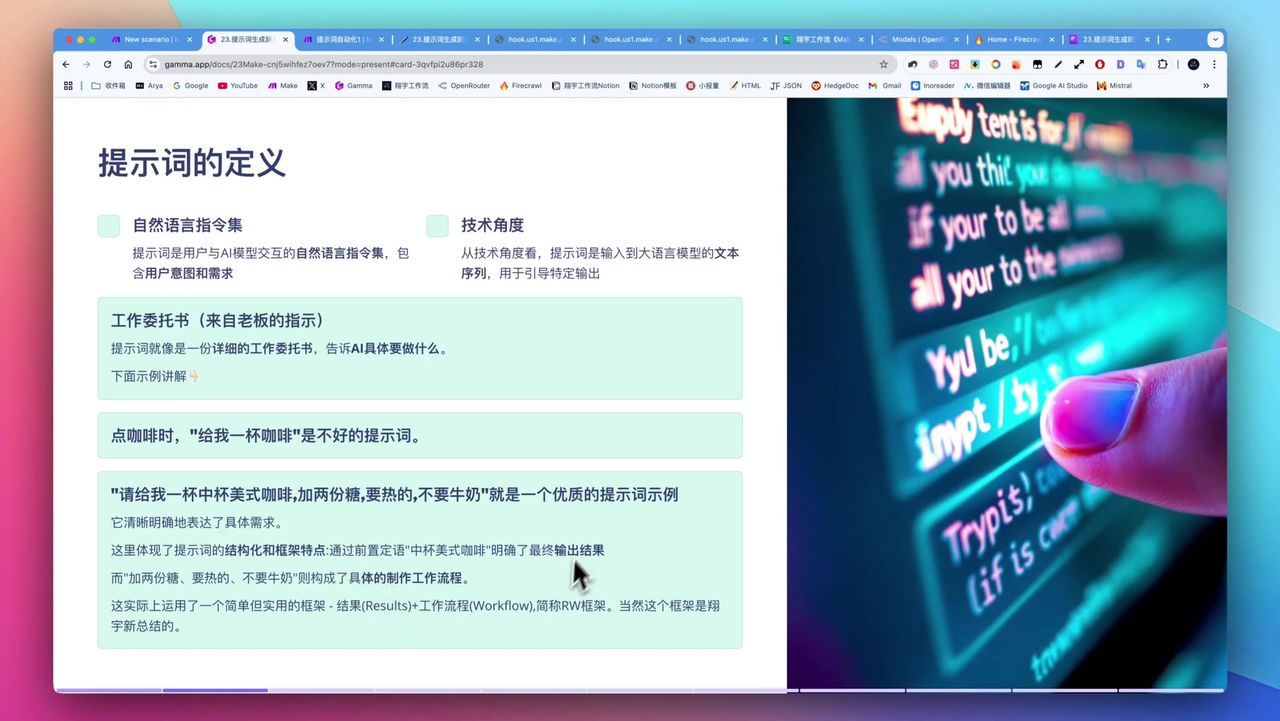
Task: Open the Google Translate extension icon
Action: point(1141,64)
